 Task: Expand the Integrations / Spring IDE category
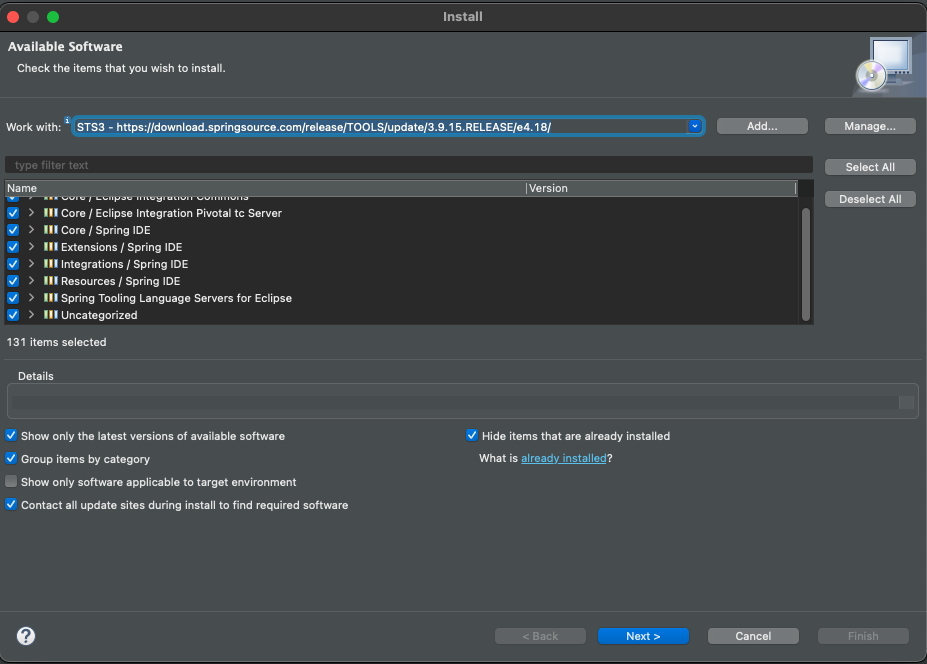pyautogui.click(x=31, y=264)
